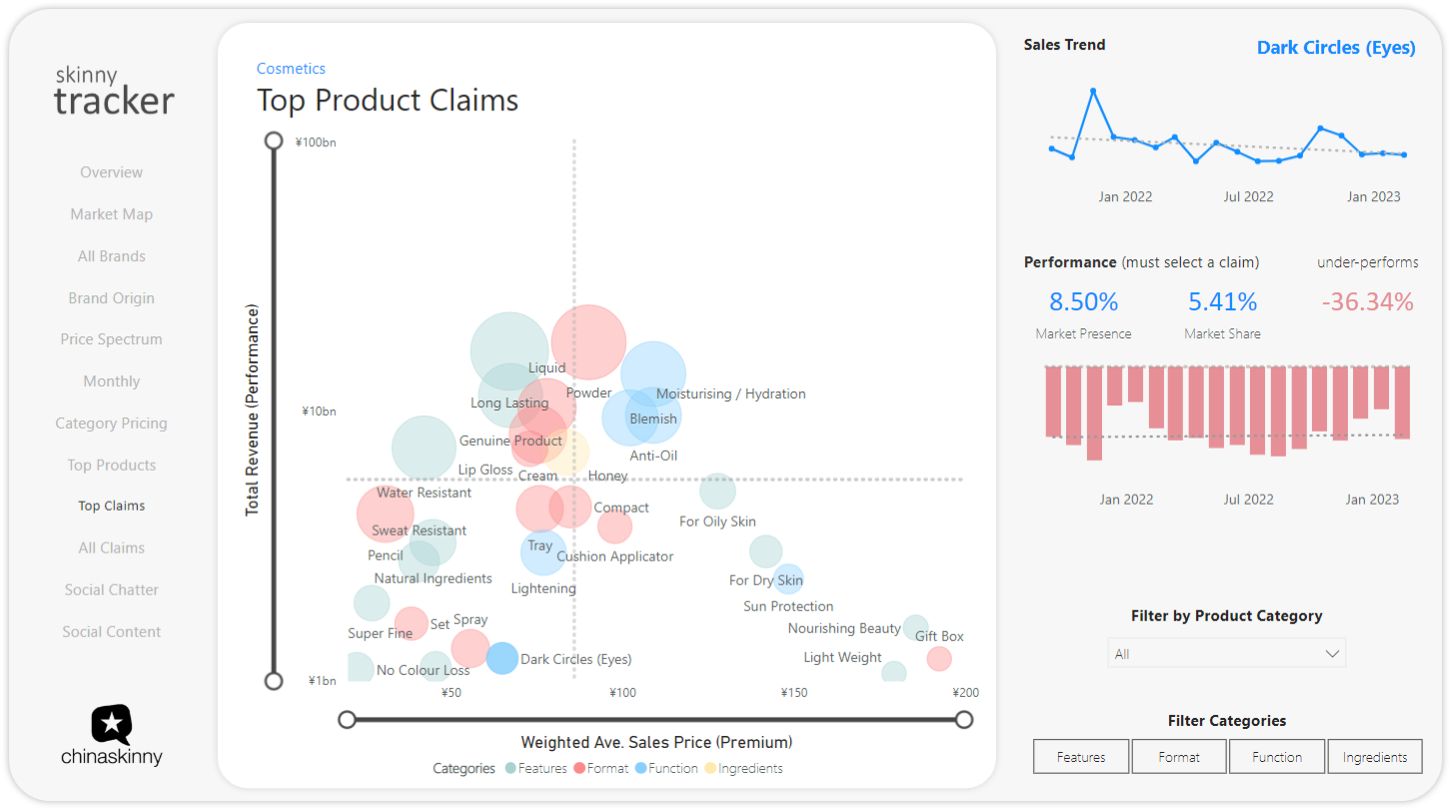Viewport: 1451px width, 810px height.
Task: Click the Anti-Oil label in chart
Action: 653,456
